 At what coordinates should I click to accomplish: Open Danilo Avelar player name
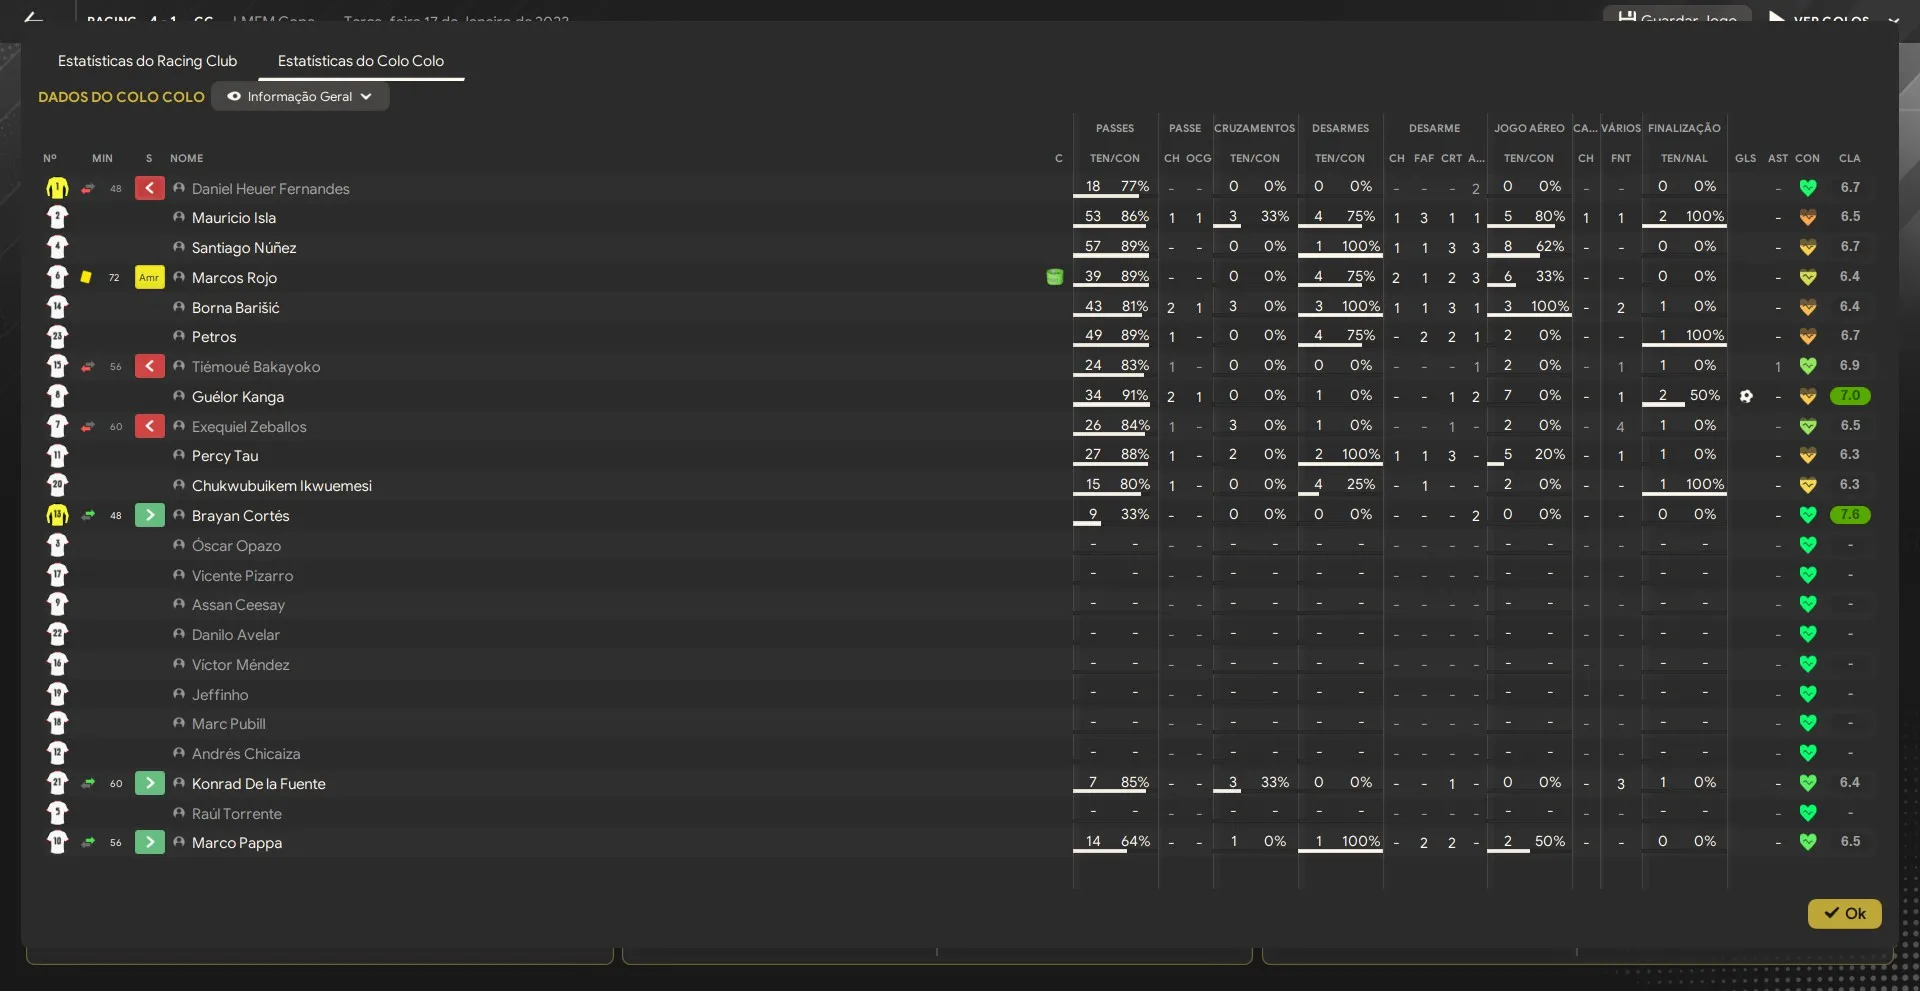(236, 635)
